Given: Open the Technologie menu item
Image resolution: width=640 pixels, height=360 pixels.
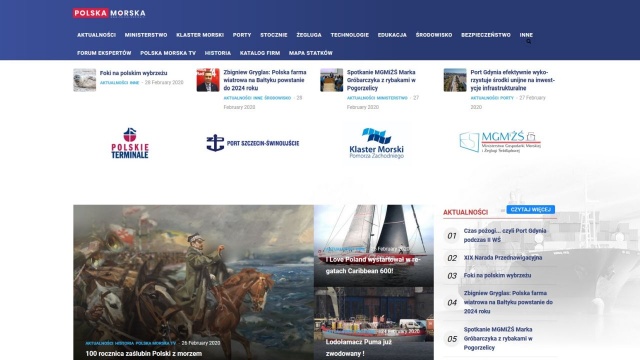Looking at the screenshot, I should [x=349, y=35].
